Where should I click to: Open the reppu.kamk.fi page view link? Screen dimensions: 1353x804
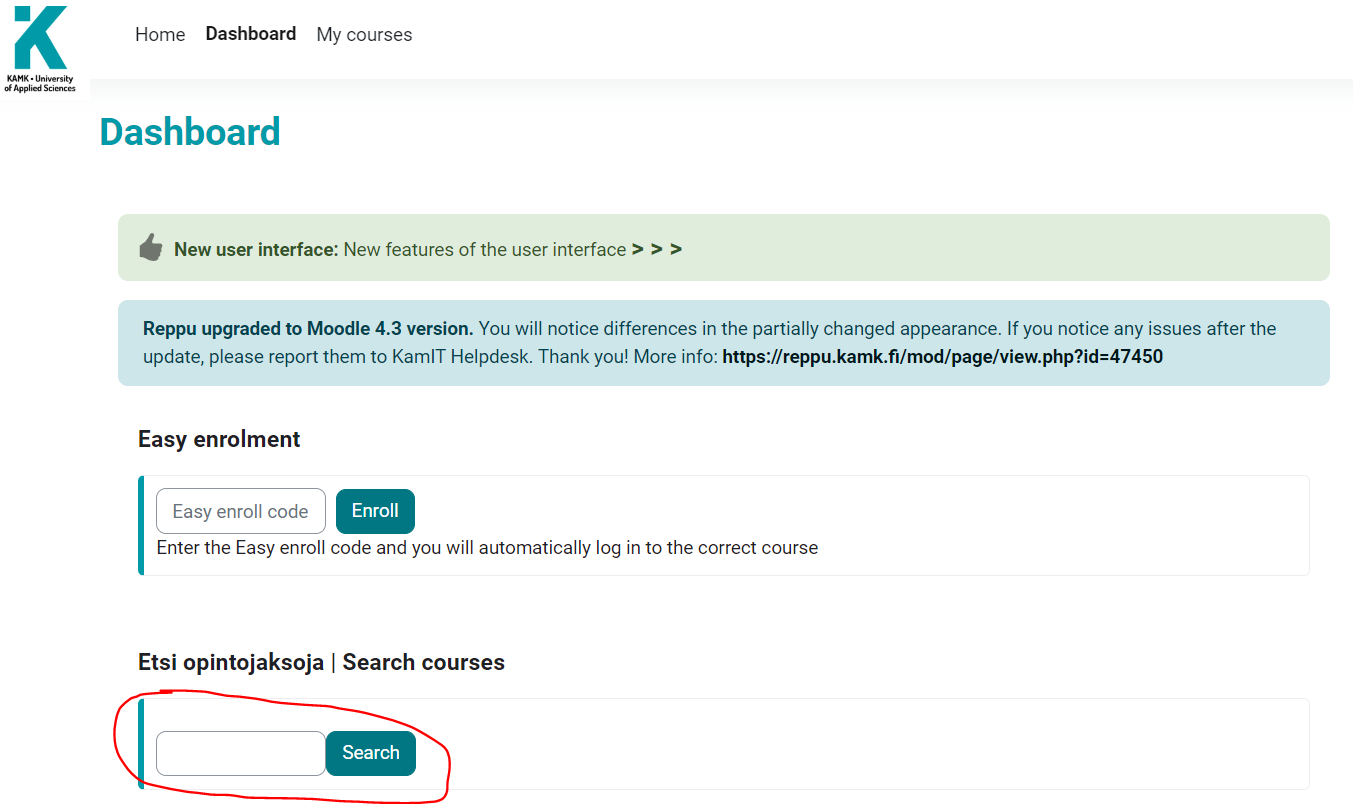tap(942, 356)
